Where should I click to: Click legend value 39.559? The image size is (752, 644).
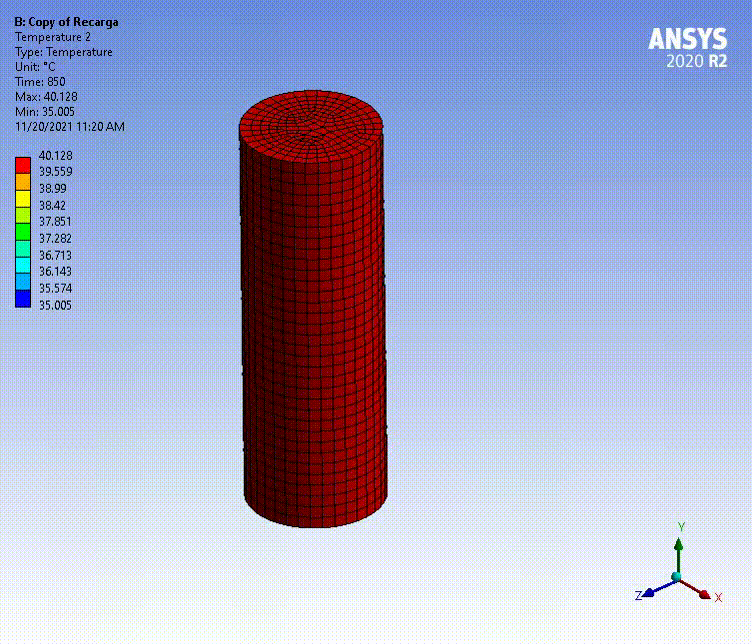tap(56, 172)
